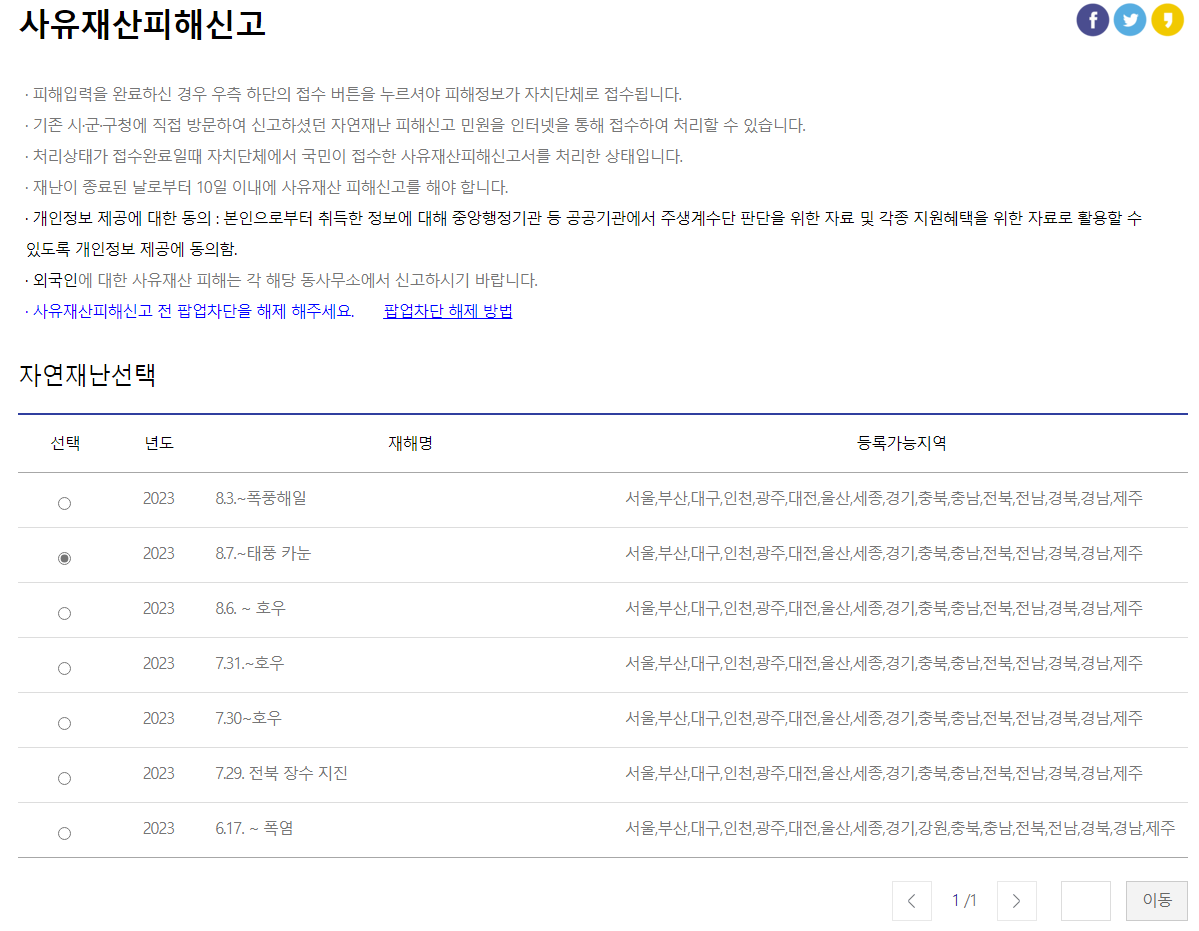Choose the 7.31.~호우 disaster option
This screenshot has height=931, width=1199.
[64, 667]
